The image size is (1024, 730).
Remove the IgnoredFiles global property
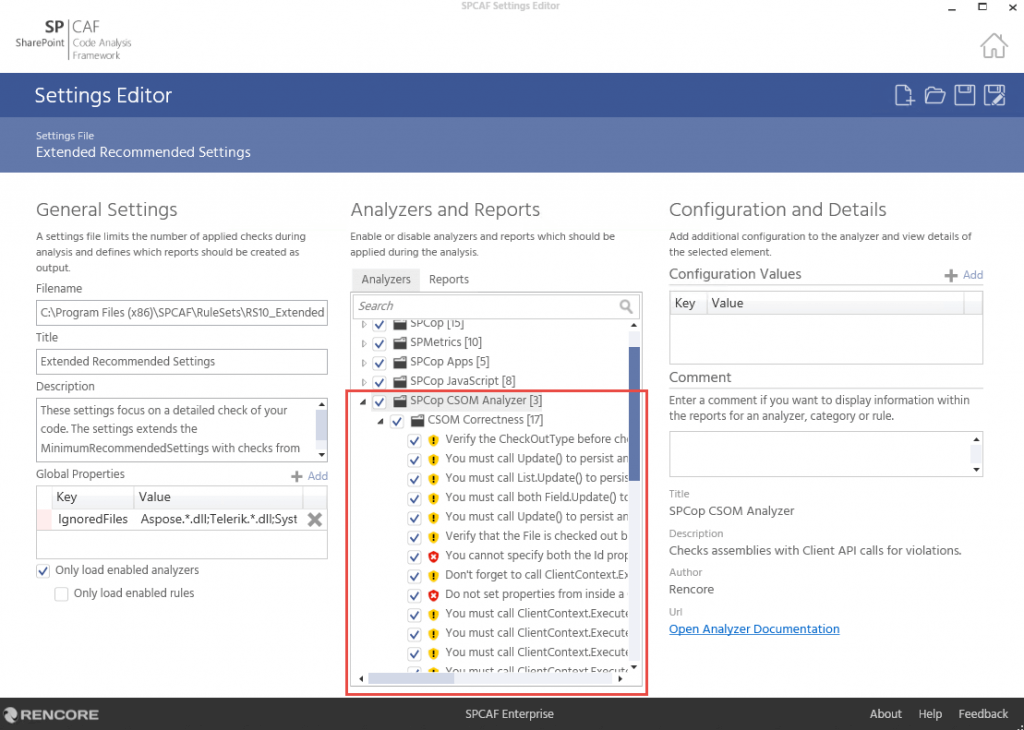pos(314,519)
